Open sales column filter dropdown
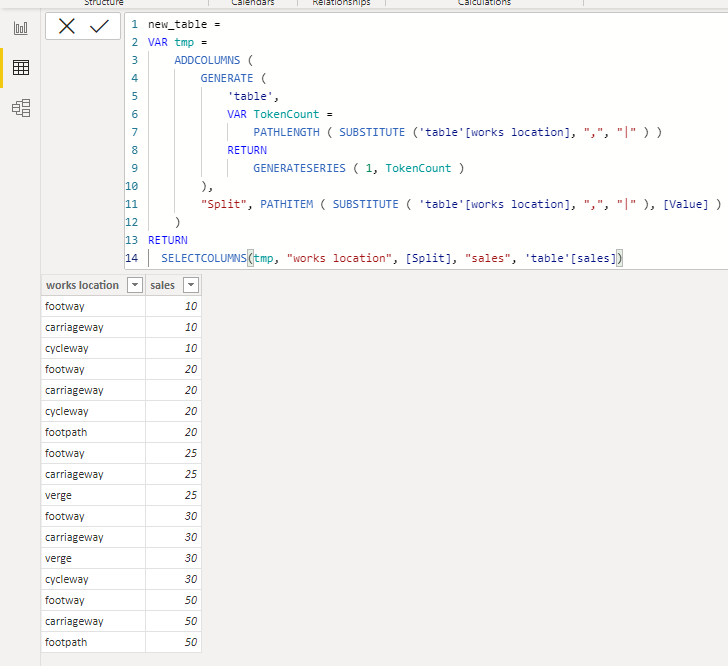This screenshot has height=666, width=728. click(191, 285)
